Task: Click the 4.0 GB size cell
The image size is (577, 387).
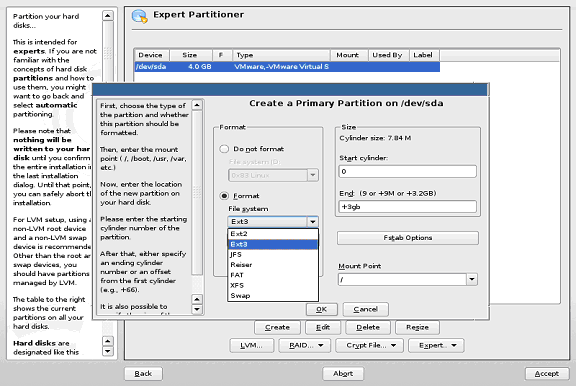Action: (x=200, y=67)
